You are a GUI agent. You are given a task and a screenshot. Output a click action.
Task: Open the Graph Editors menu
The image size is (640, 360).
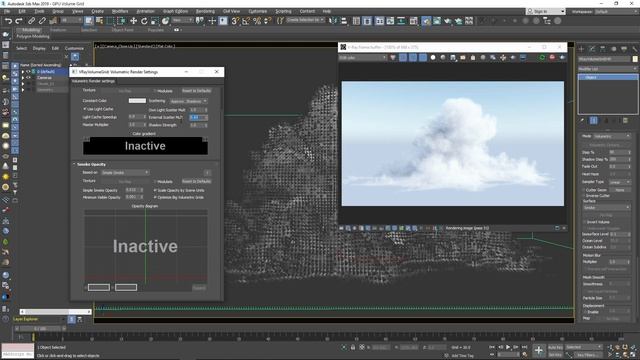coord(175,11)
